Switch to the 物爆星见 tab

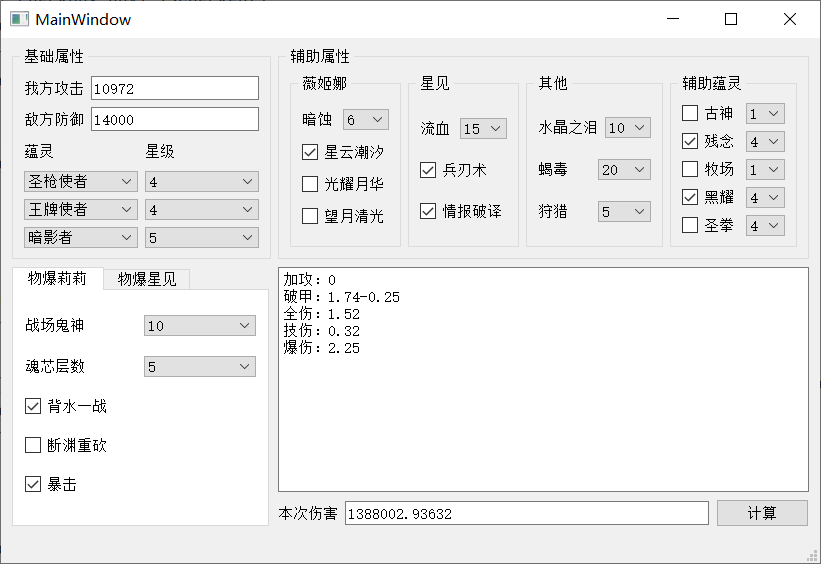coord(147,279)
